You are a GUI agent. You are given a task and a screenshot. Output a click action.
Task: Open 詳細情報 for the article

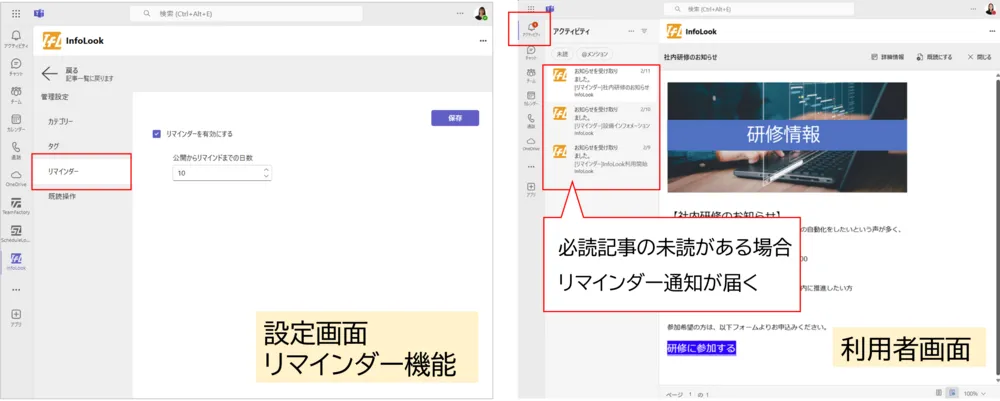tap(875, 57)
